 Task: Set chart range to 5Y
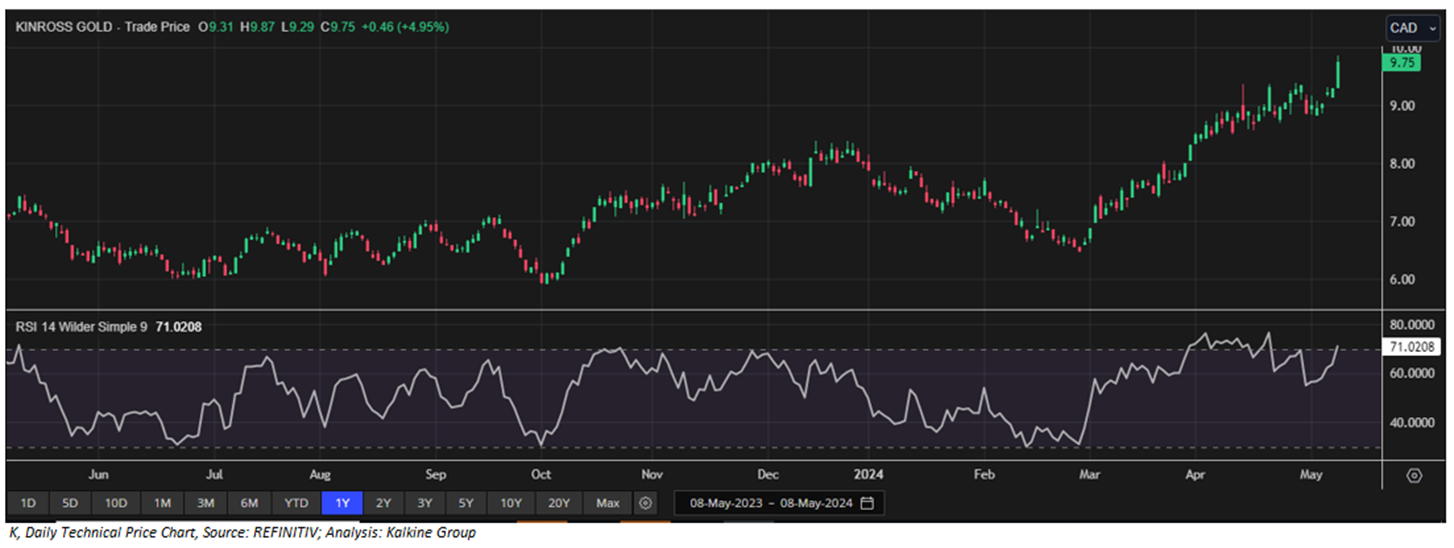pos(467,503)
